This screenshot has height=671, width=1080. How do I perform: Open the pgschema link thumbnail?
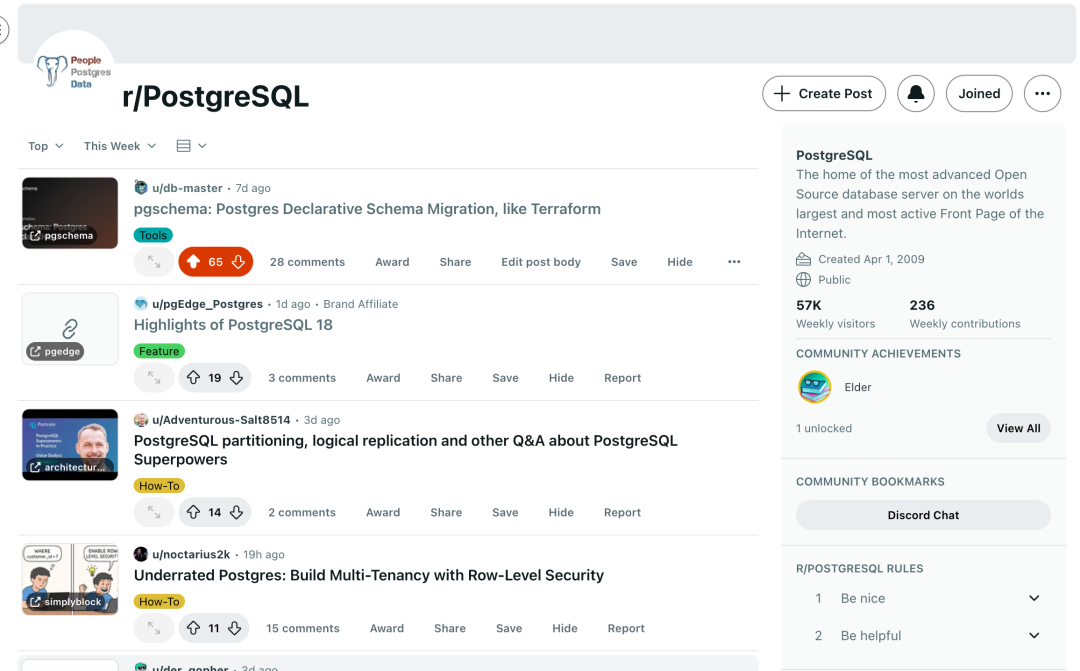point(70,213)
